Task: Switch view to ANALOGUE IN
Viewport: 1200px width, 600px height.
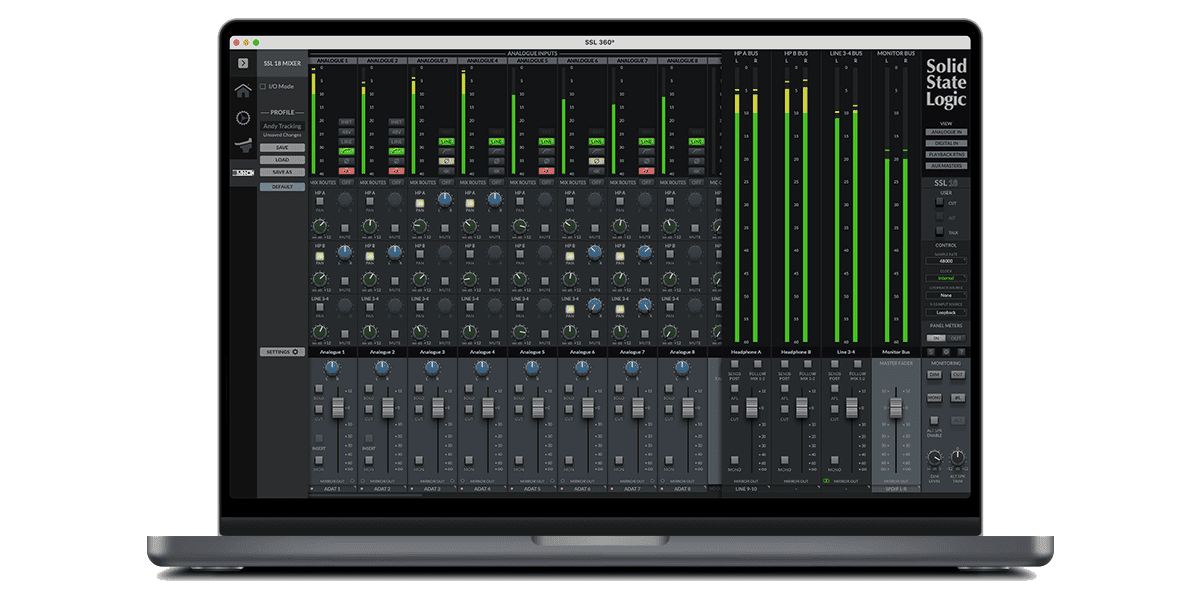Action: (x=946, y=132)
